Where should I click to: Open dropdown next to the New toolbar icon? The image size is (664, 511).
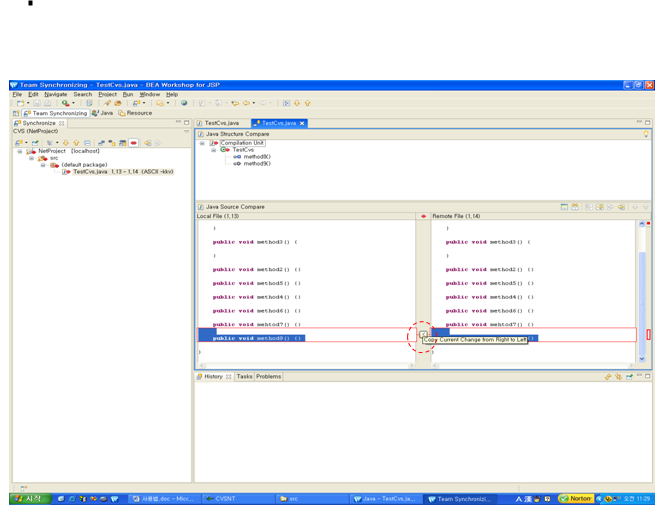pyautogui.click(x=28, y=103)
